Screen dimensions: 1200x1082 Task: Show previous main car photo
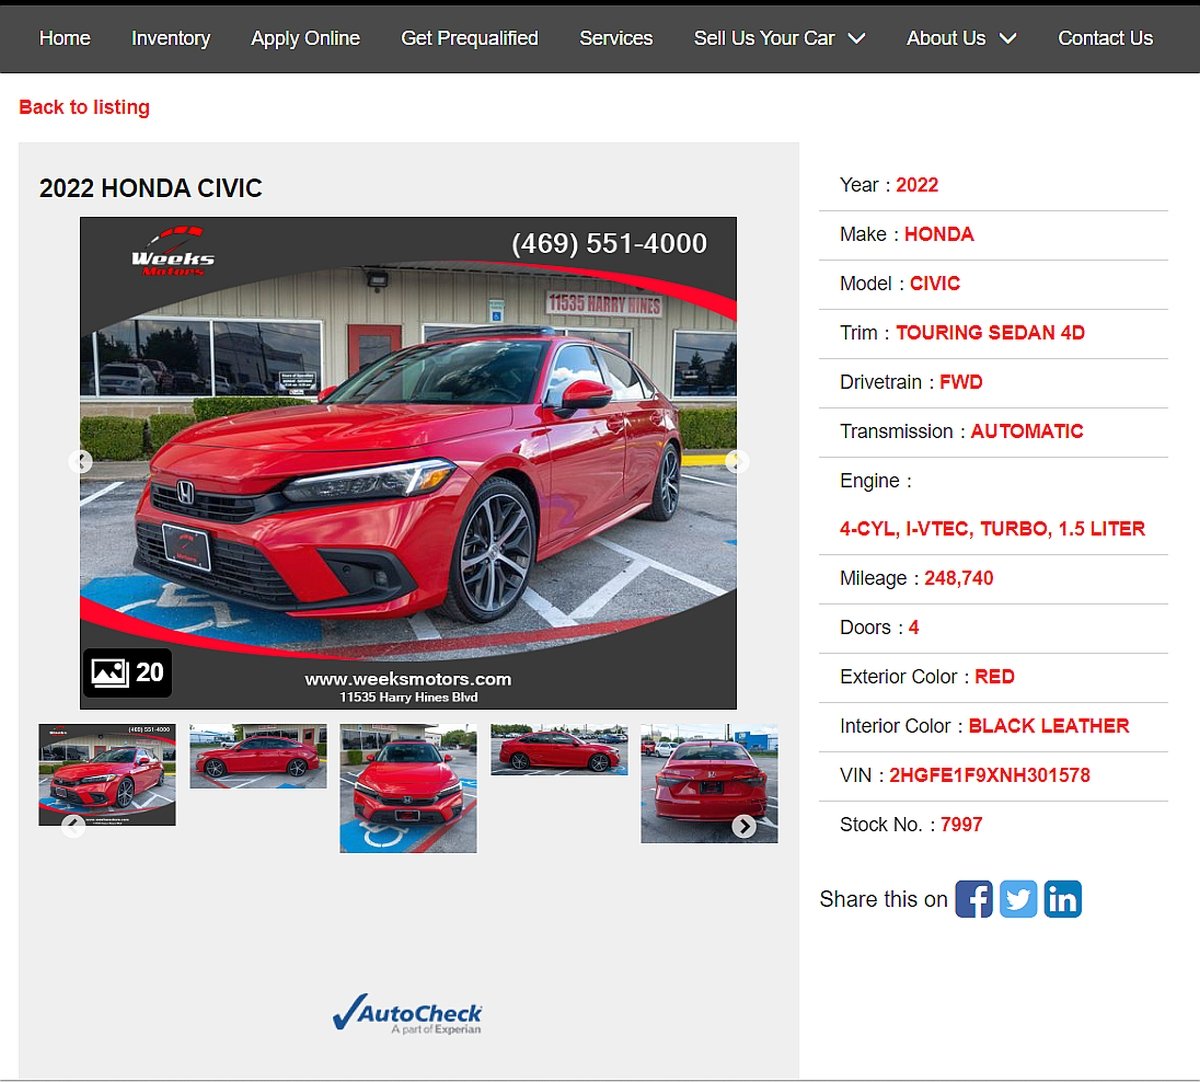pos(80,461)
